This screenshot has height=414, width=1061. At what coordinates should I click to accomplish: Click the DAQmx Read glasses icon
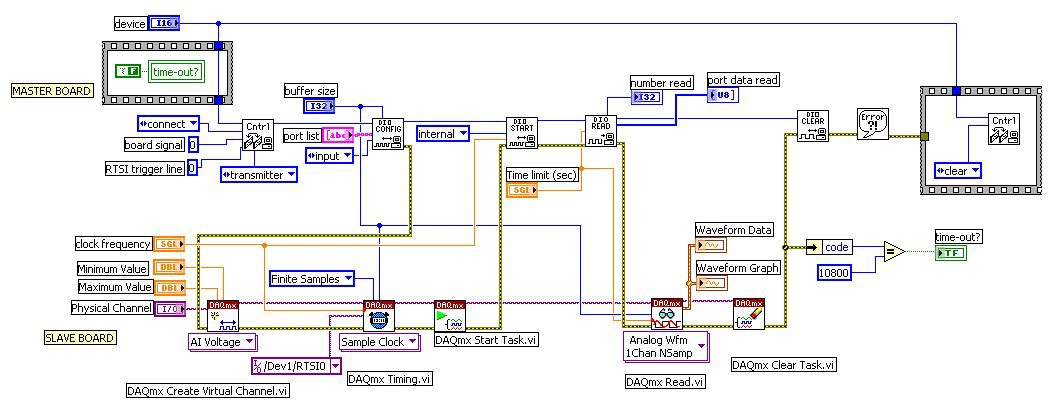coord(666,314)
